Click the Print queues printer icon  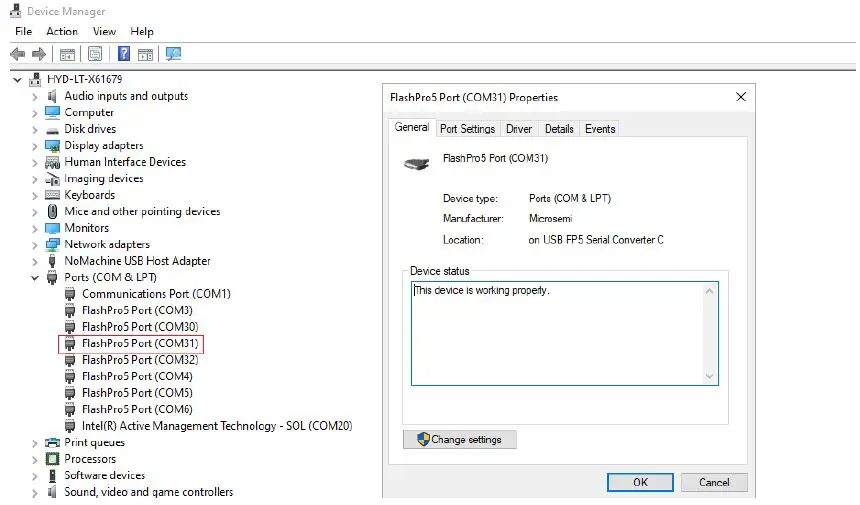pyautogui.click(x=52, y=442)
